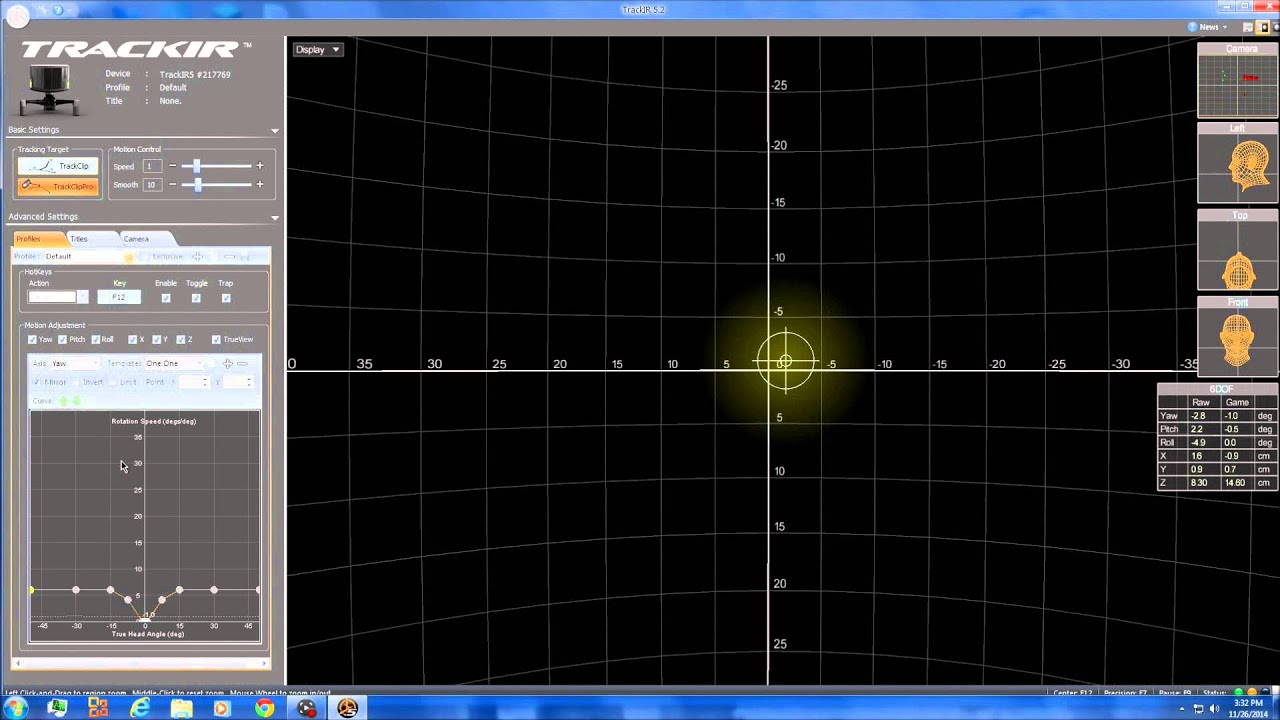The width and height of the screenshot is (1280, 720).
Task: Click the favorite star icon beside profile name
Action: 129,256
